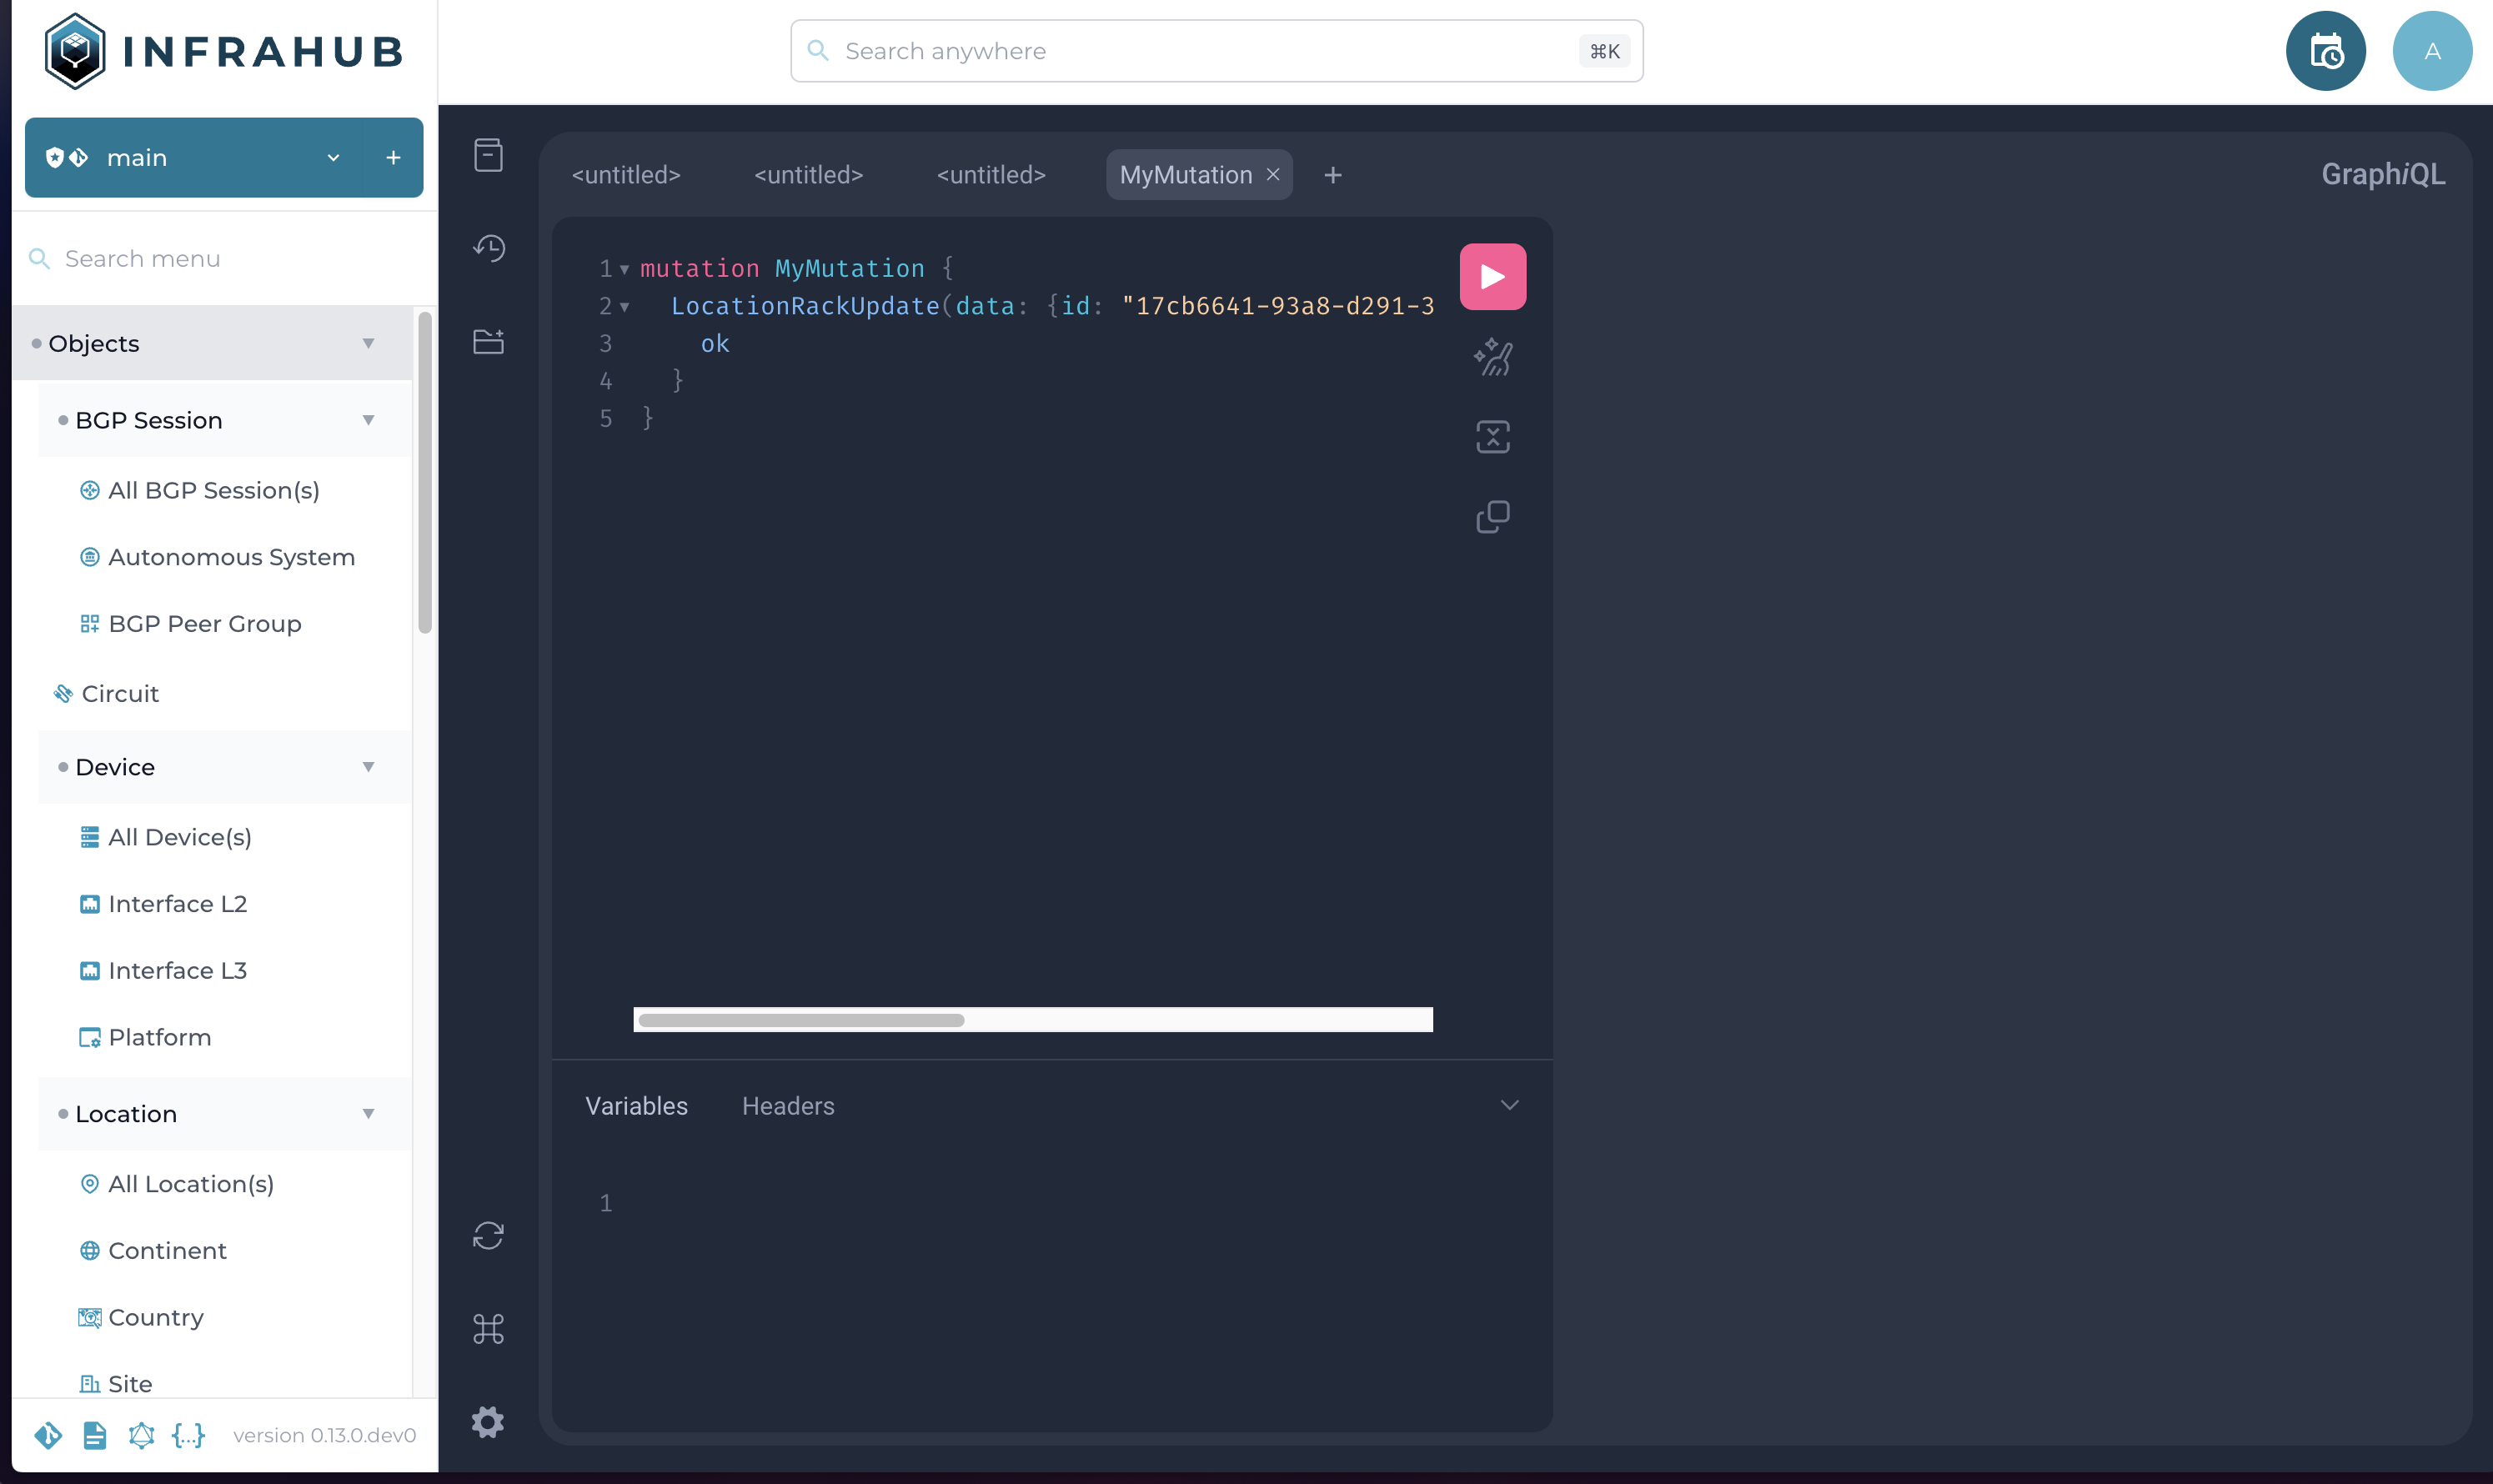Show query History in GraphiQL sidebar
Screen dimensions: 2493x1484
tap(489, 248)
